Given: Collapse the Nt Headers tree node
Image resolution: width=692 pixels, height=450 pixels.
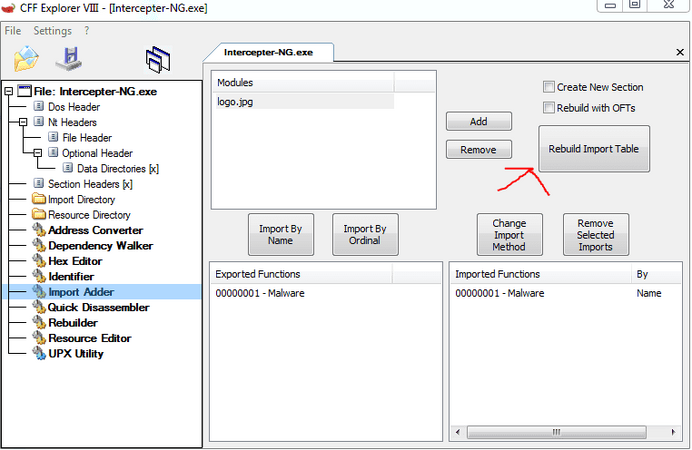Looking at the screenshot, I should tap(23, 122).
